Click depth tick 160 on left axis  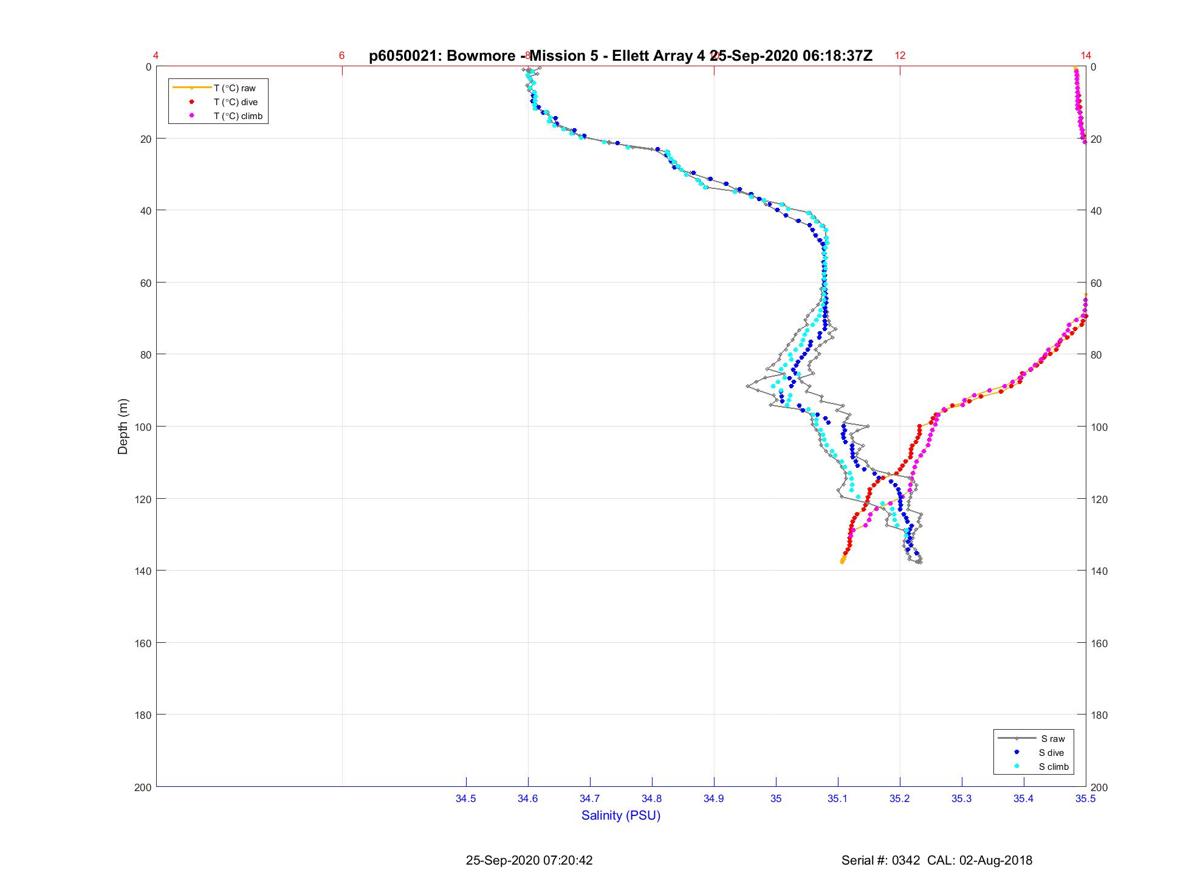[143, 643]
